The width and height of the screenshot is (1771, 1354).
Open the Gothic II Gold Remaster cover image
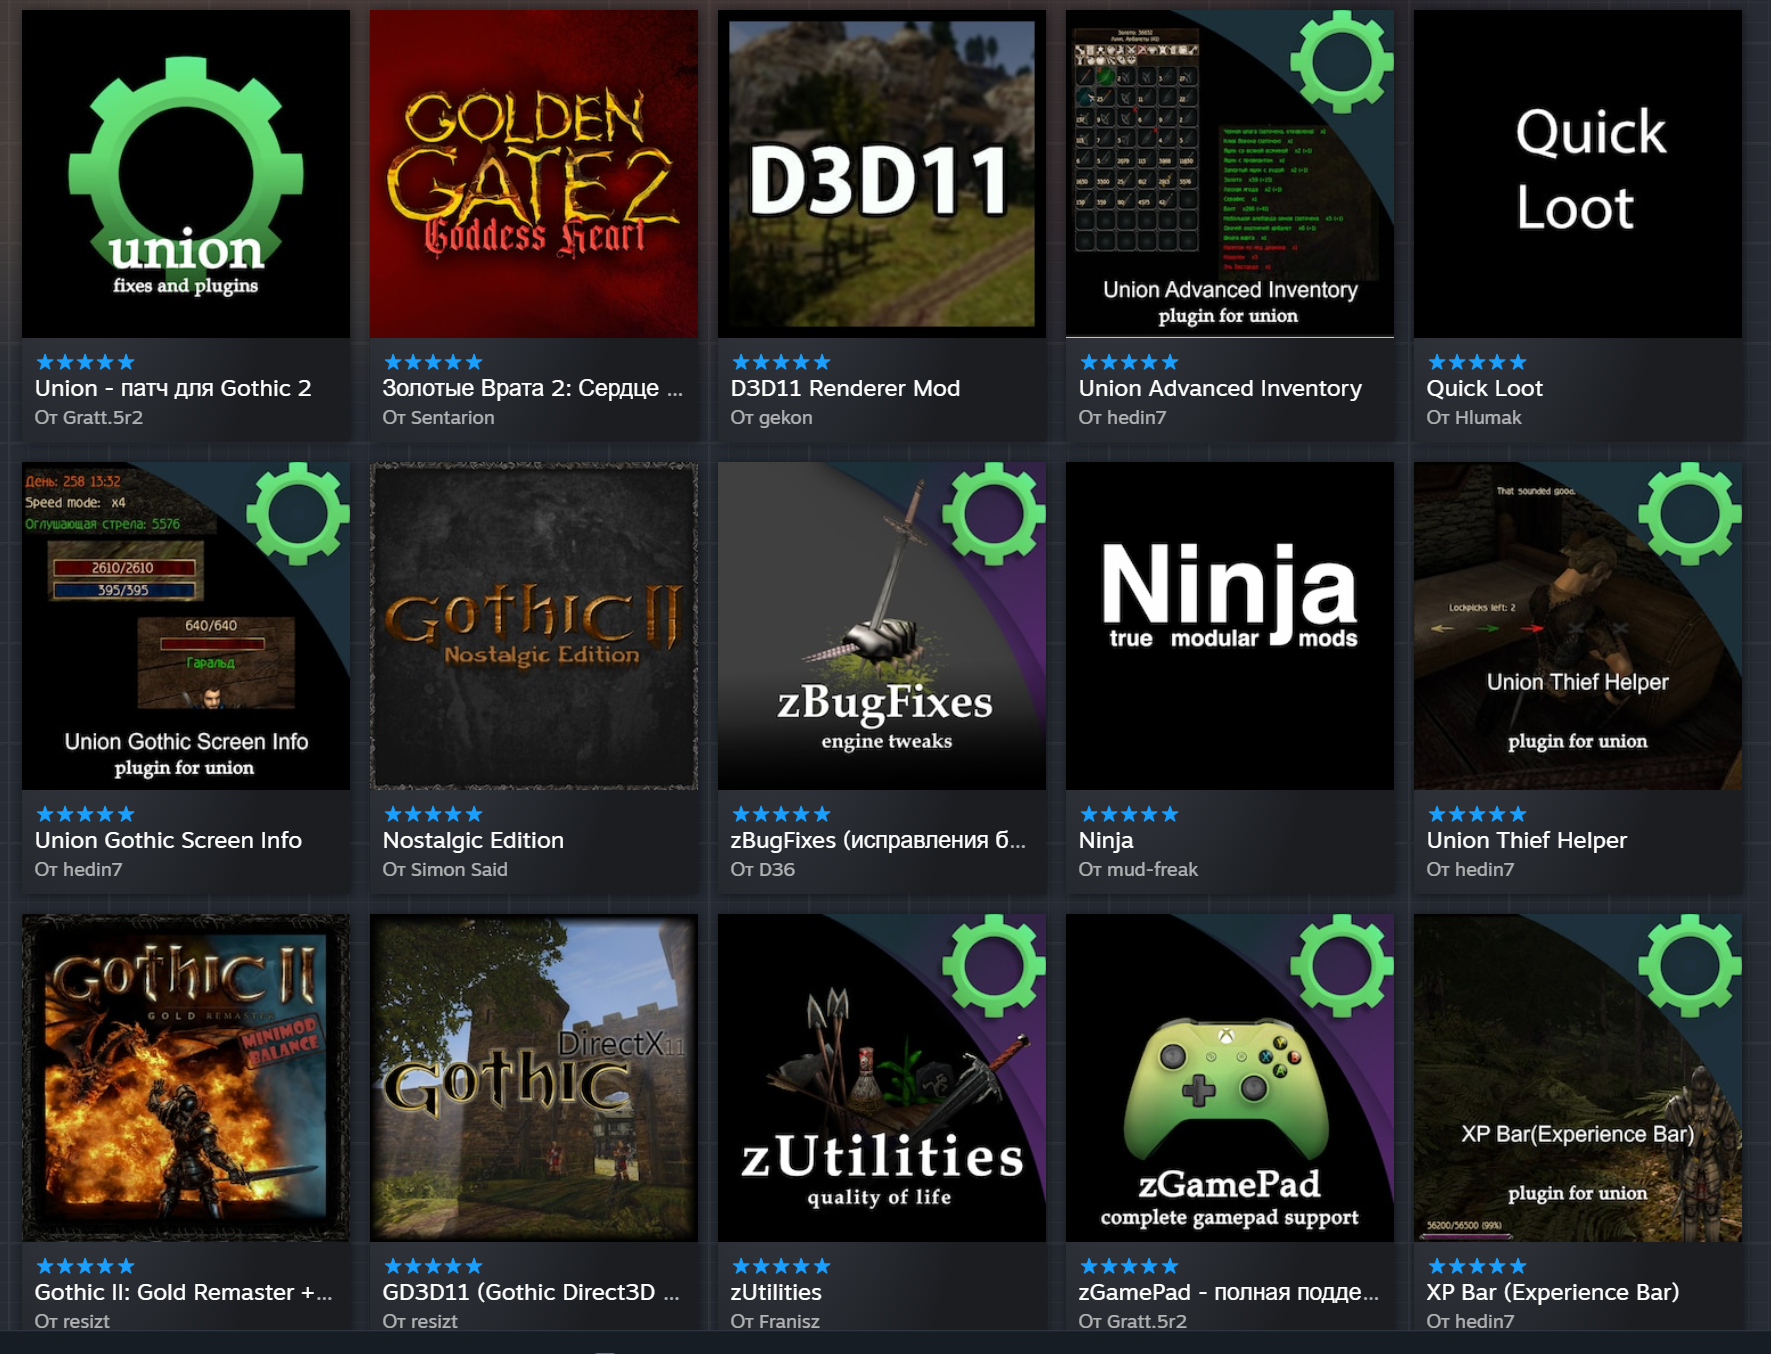point(186,1078)
